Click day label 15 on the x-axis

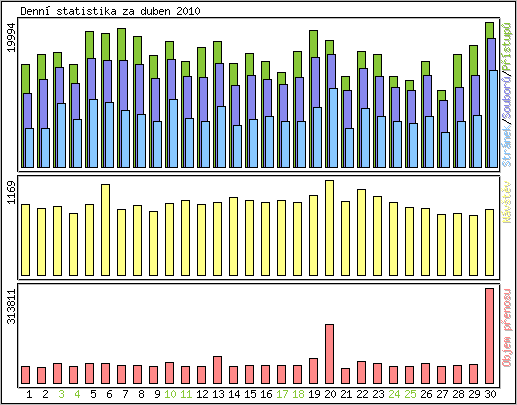coord(250,394)
